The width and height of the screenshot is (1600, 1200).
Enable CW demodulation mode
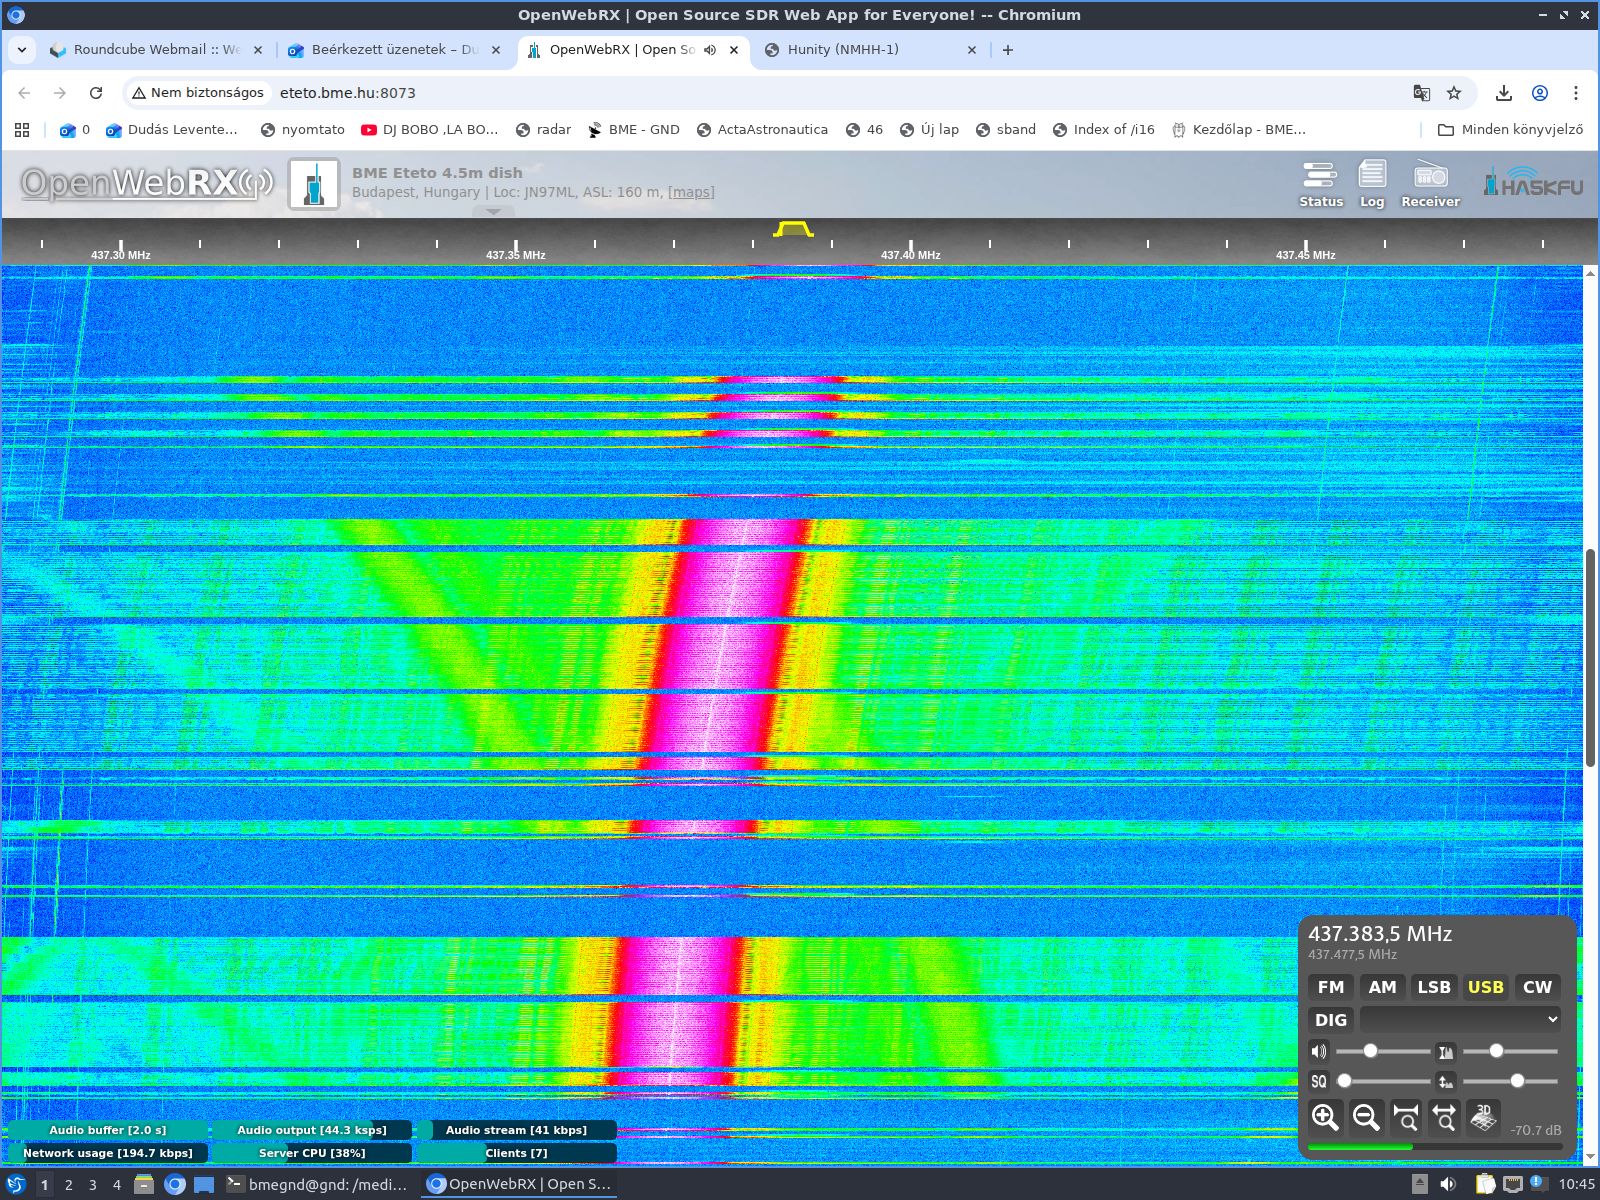pos(1537,987)
